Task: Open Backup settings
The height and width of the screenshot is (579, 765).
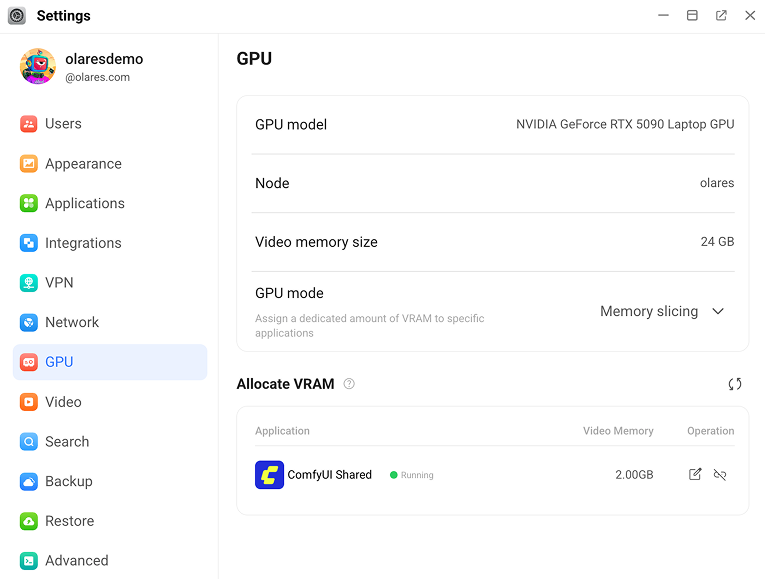Action: click(68, 481)
